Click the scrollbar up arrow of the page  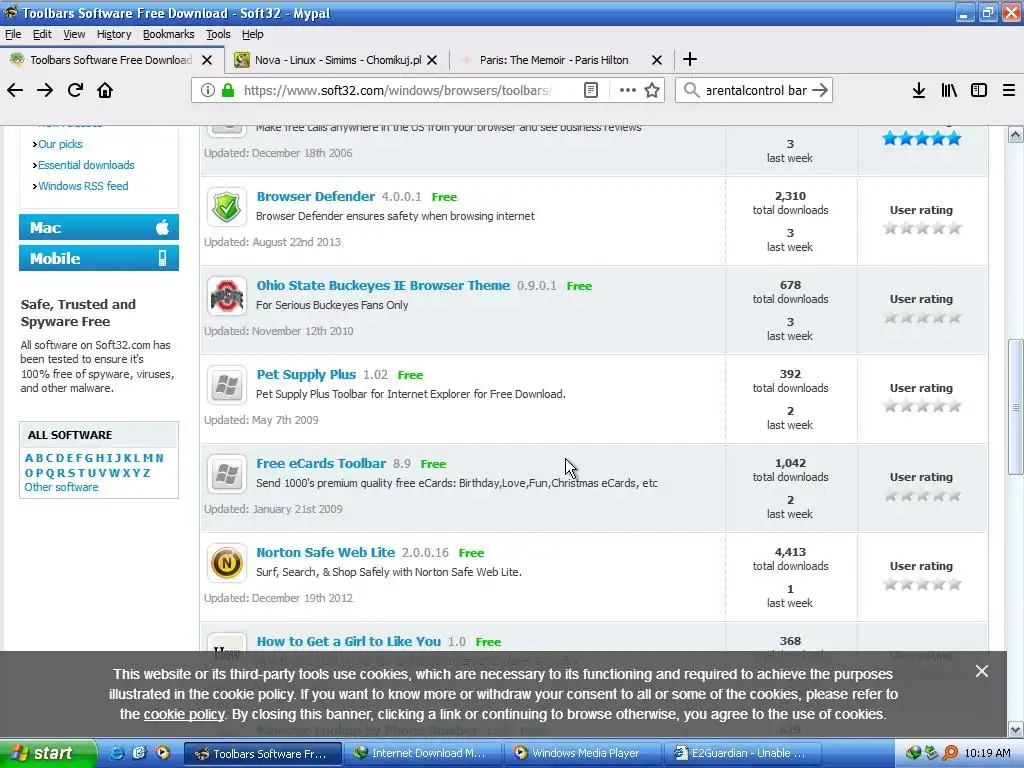(x=1016, y=135)
